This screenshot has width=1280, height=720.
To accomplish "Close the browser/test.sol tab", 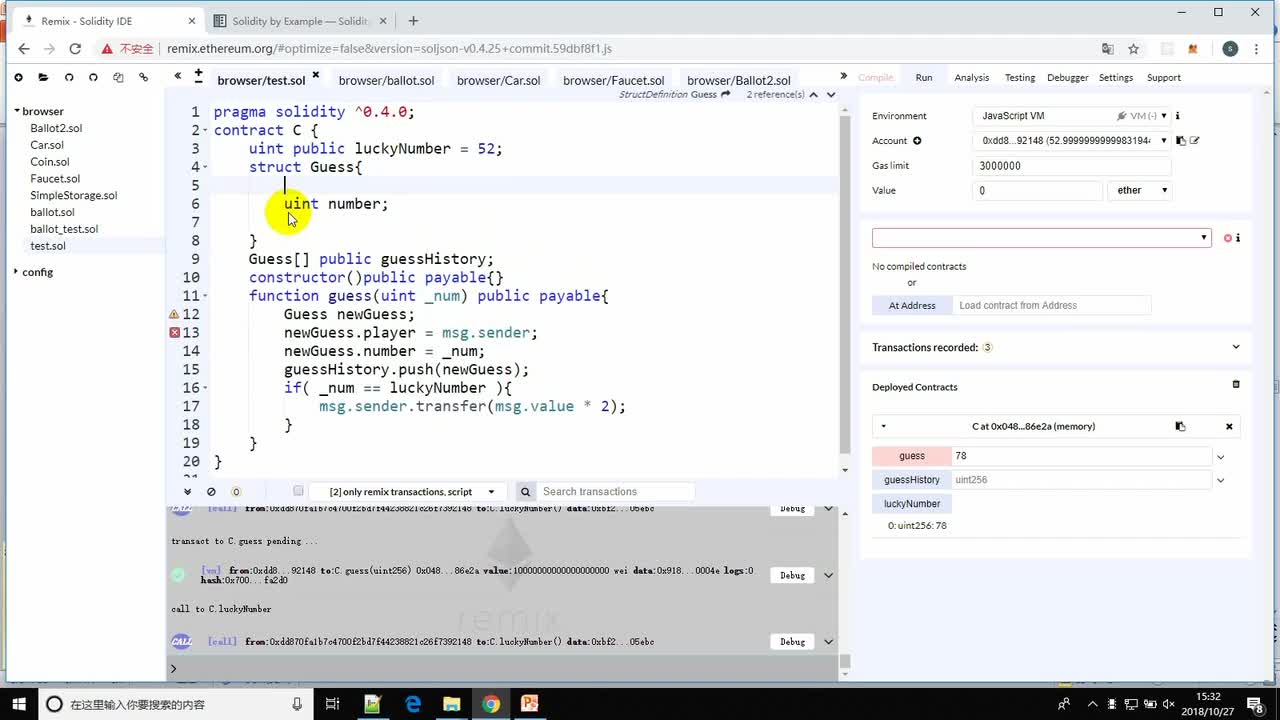I will click(316, 75).
